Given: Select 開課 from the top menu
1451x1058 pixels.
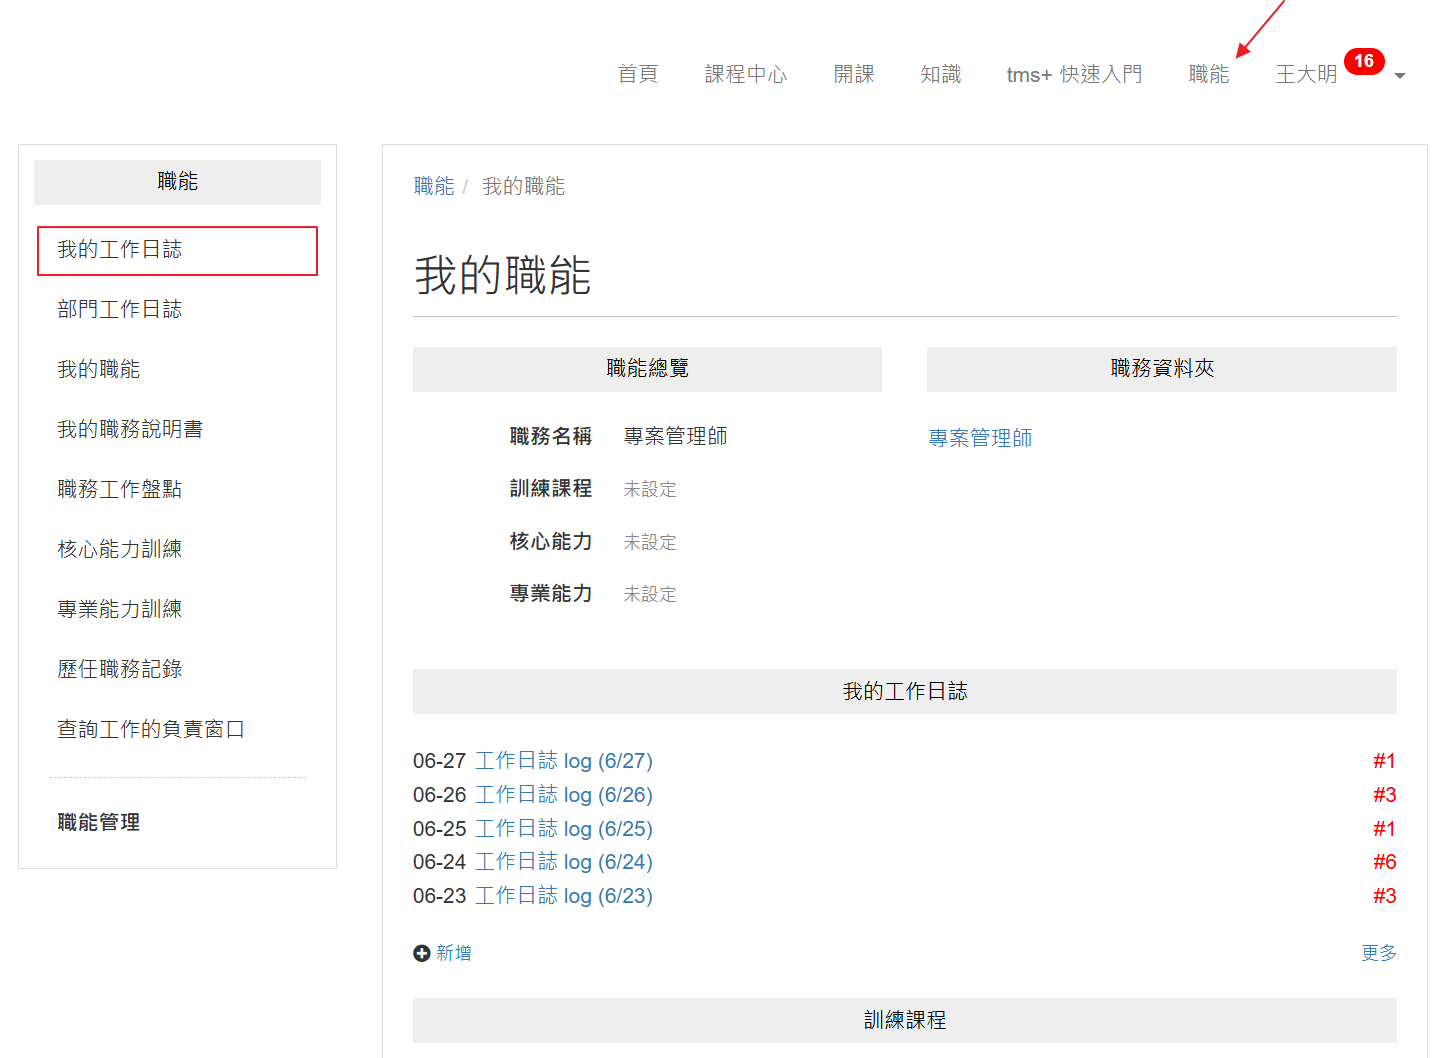Looking at the screenshot, I should [853, 74].
